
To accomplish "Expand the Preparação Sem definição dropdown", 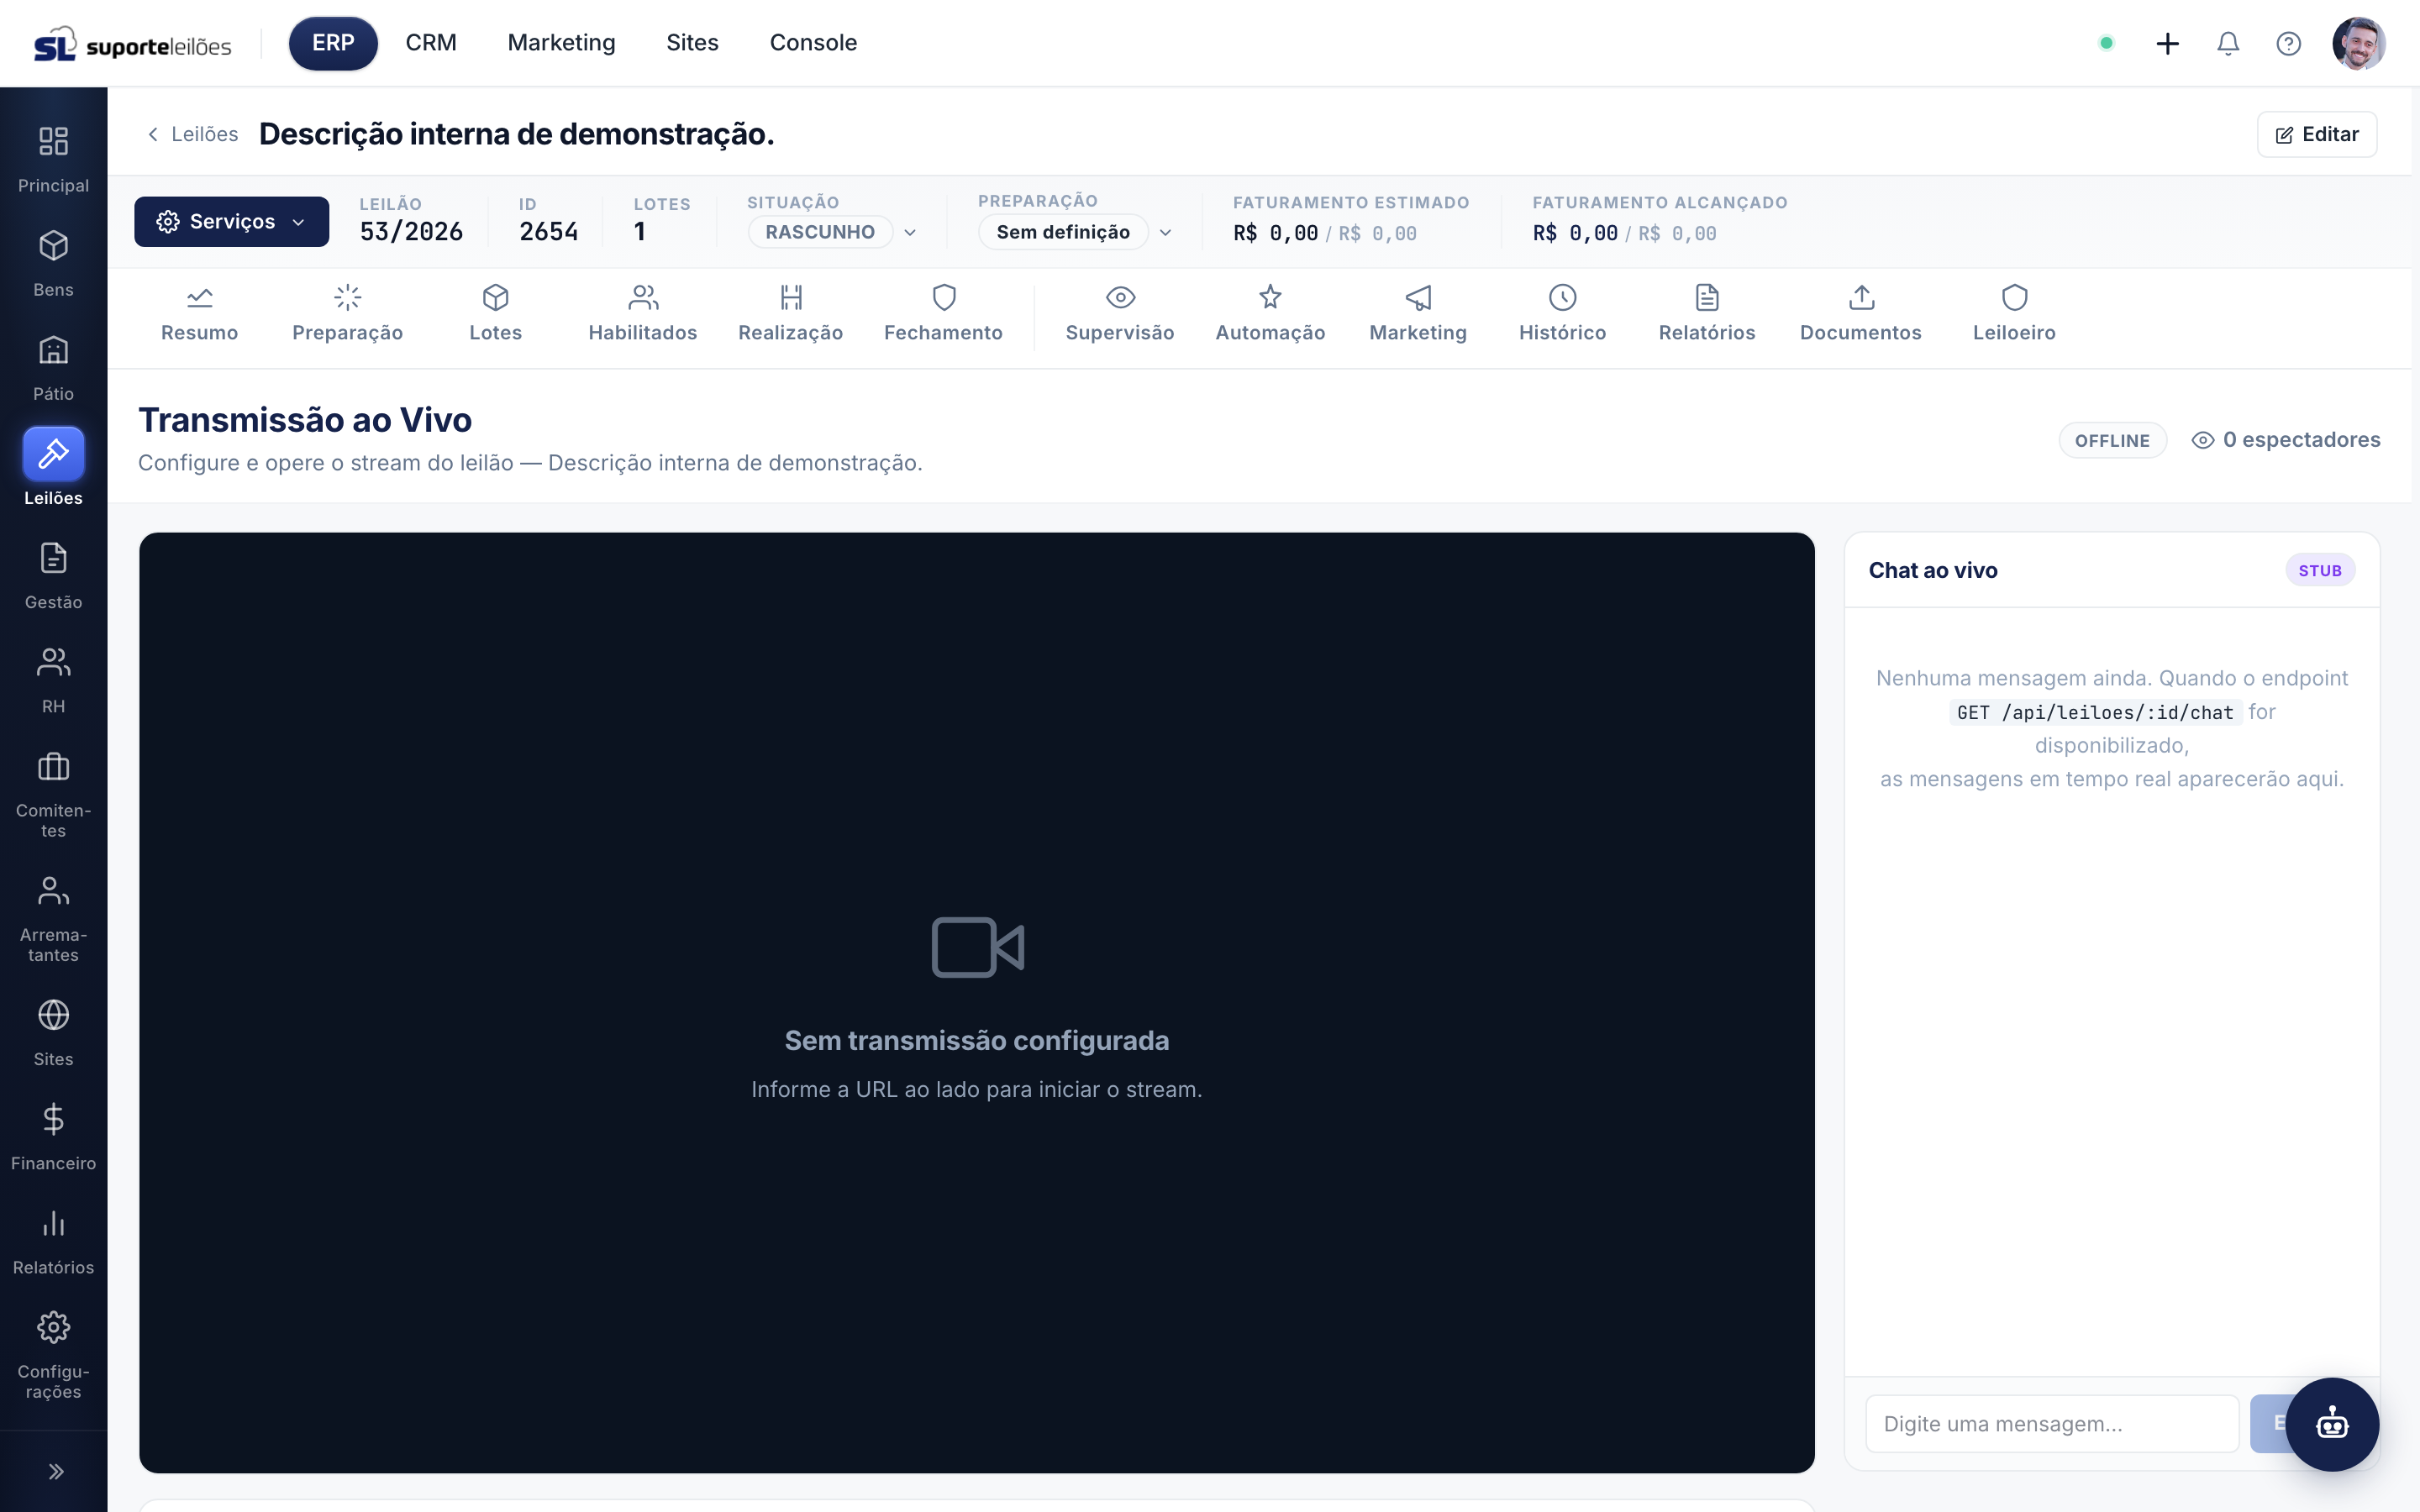I will (x=1076, y=232).
